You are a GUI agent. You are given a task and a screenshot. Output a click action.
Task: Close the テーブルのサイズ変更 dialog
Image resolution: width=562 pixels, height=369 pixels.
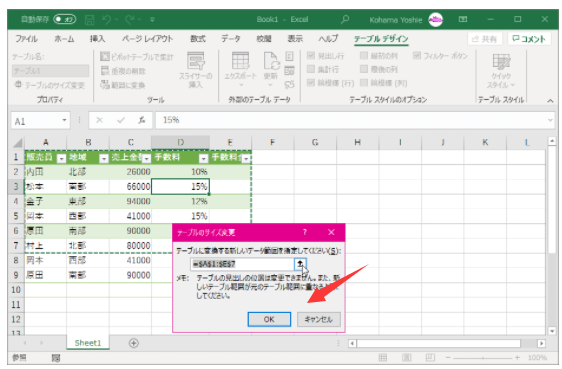pos(331,232)
